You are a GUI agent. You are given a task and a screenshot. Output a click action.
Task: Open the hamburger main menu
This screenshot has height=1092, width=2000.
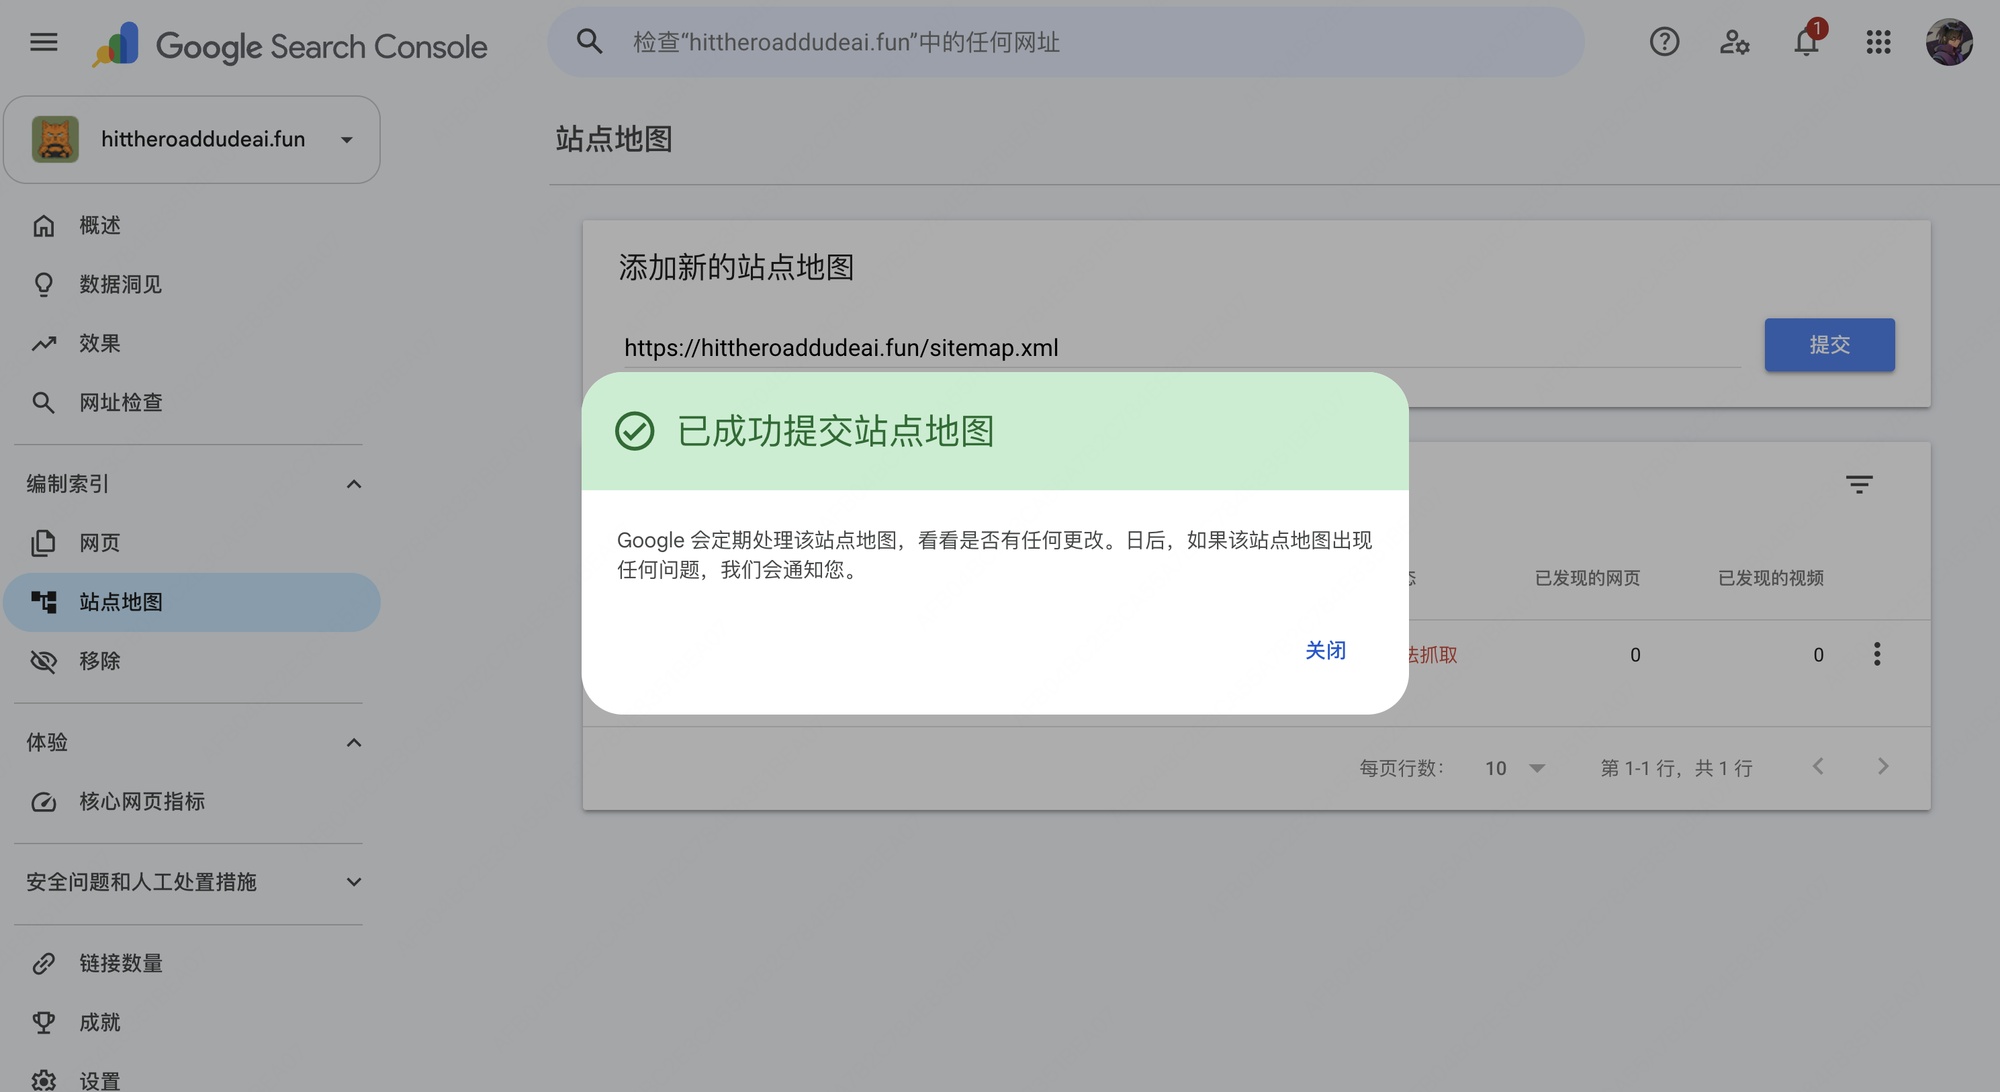(43, 42)
